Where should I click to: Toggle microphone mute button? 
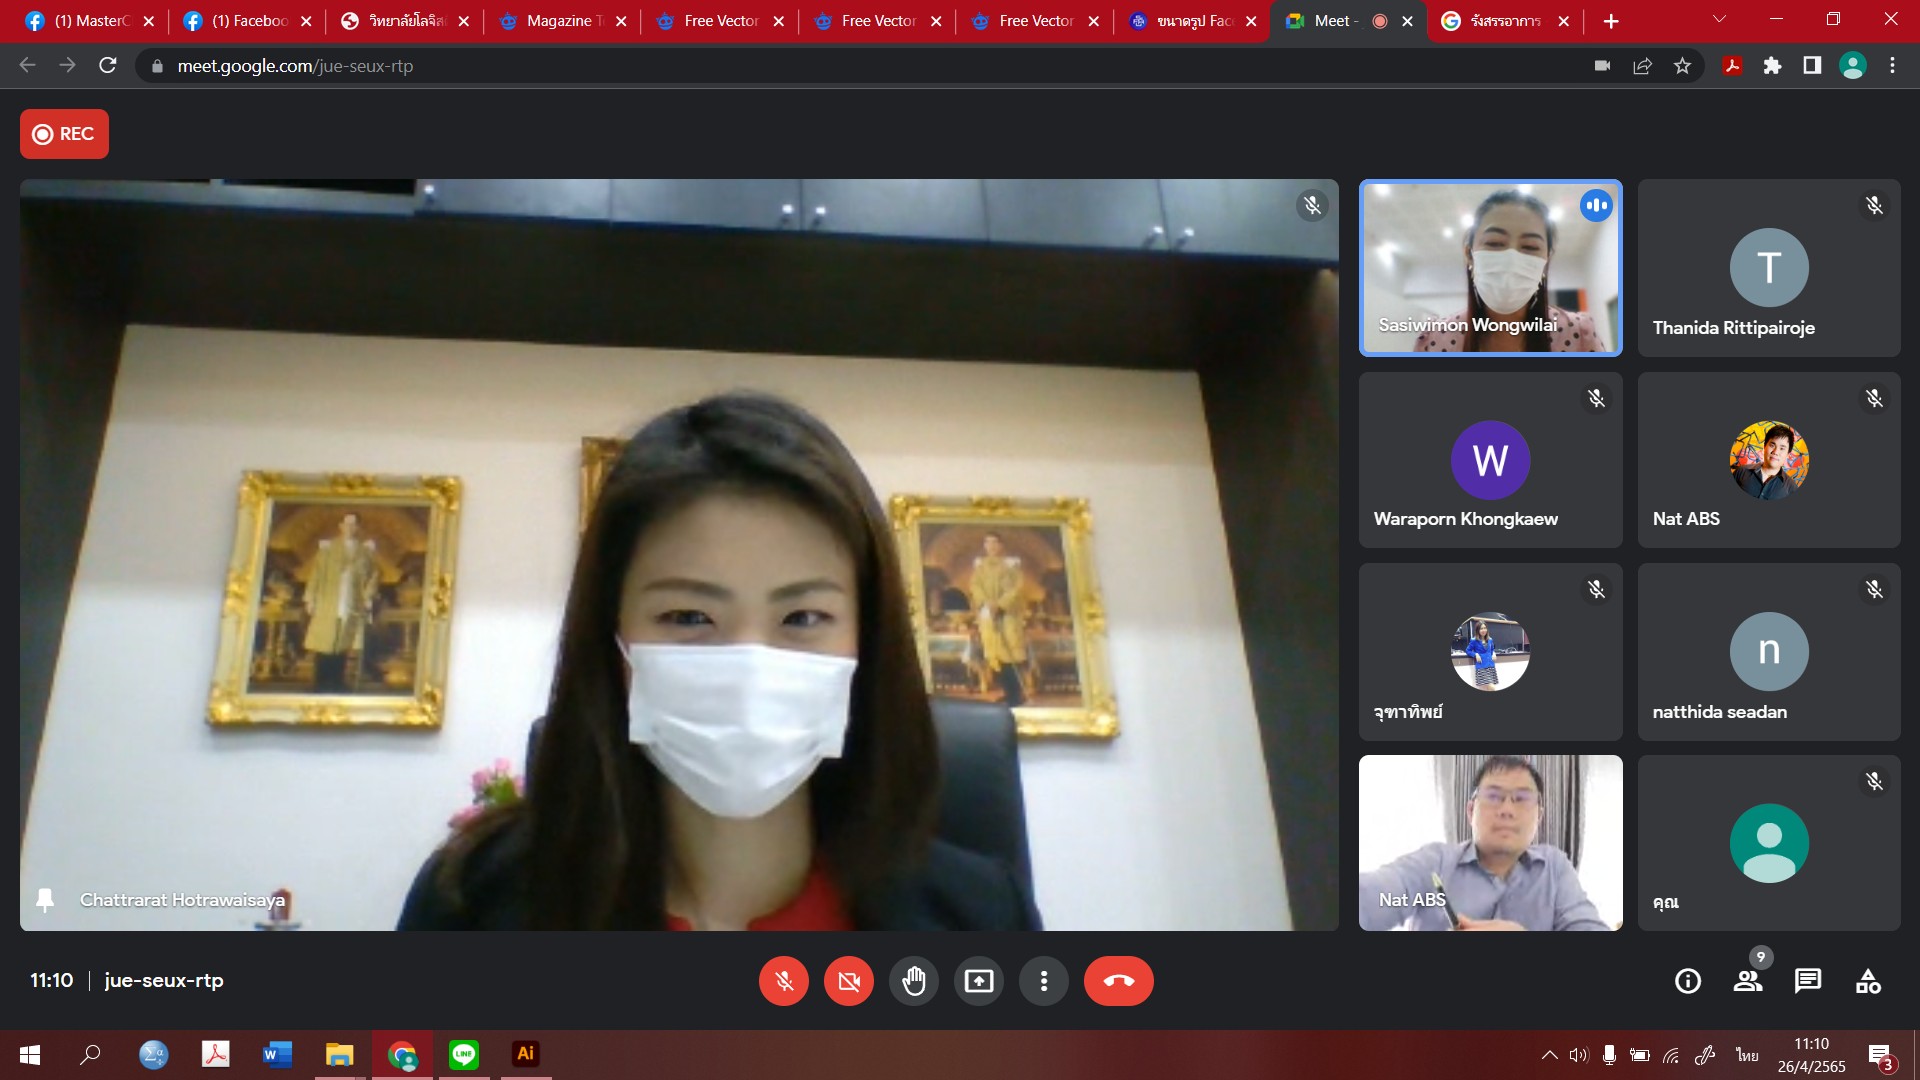point(784,981)
